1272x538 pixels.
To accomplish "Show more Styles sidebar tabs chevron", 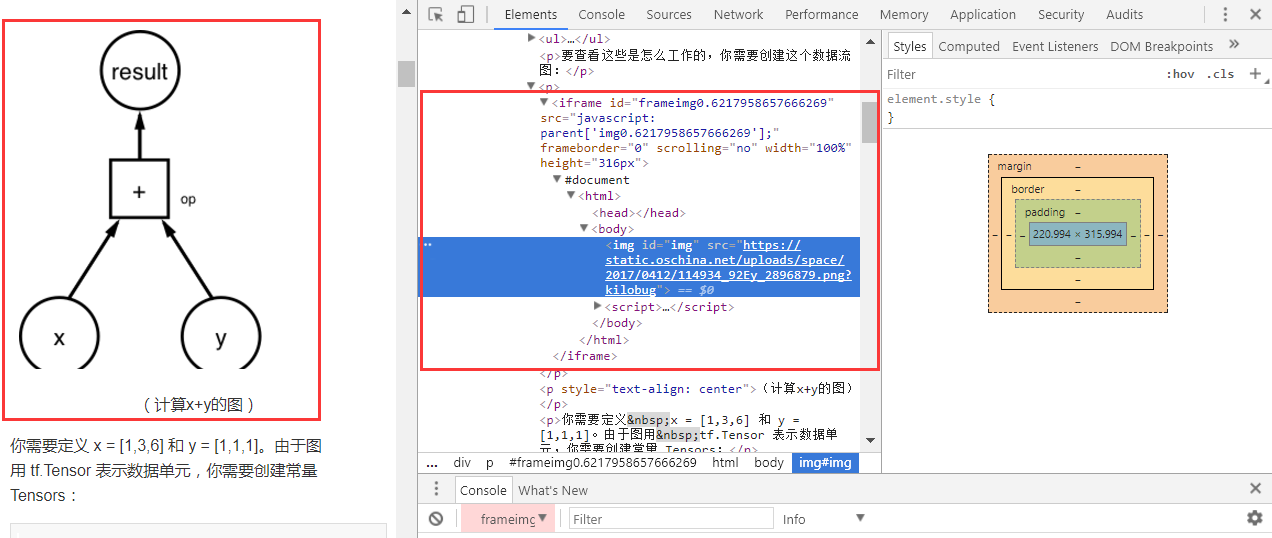I will [x=1234, y=45].
